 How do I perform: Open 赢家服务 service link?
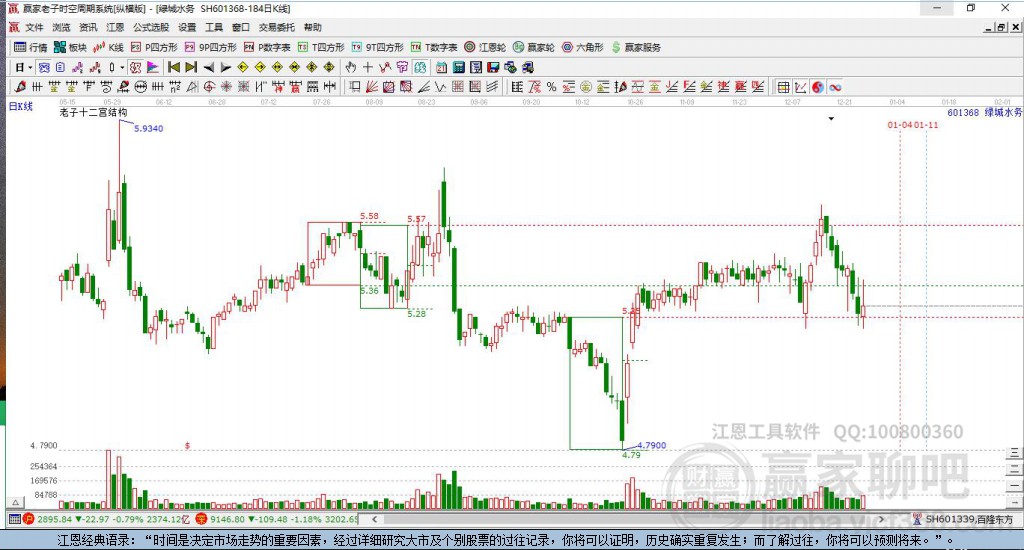point(636,47)
